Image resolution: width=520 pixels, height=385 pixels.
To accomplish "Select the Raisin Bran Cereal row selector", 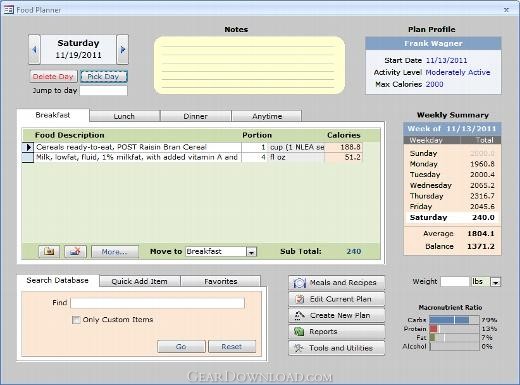I will [x=28, y=147].
